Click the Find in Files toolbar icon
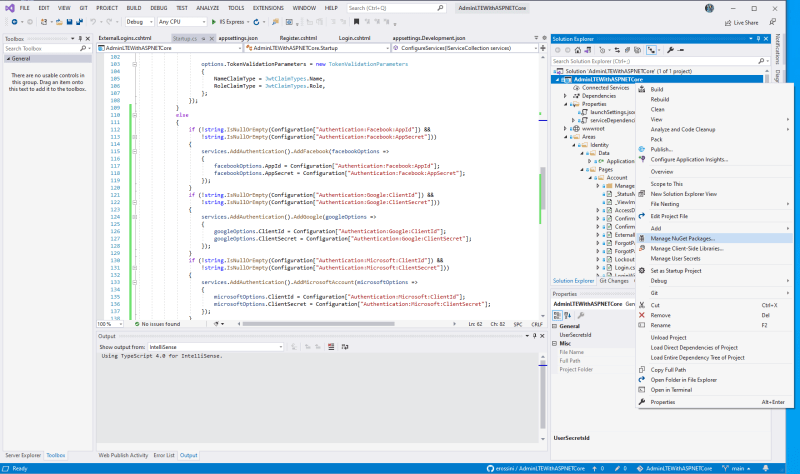The height and width of the screenshot is (474, 800). click(x=275, y=22)
